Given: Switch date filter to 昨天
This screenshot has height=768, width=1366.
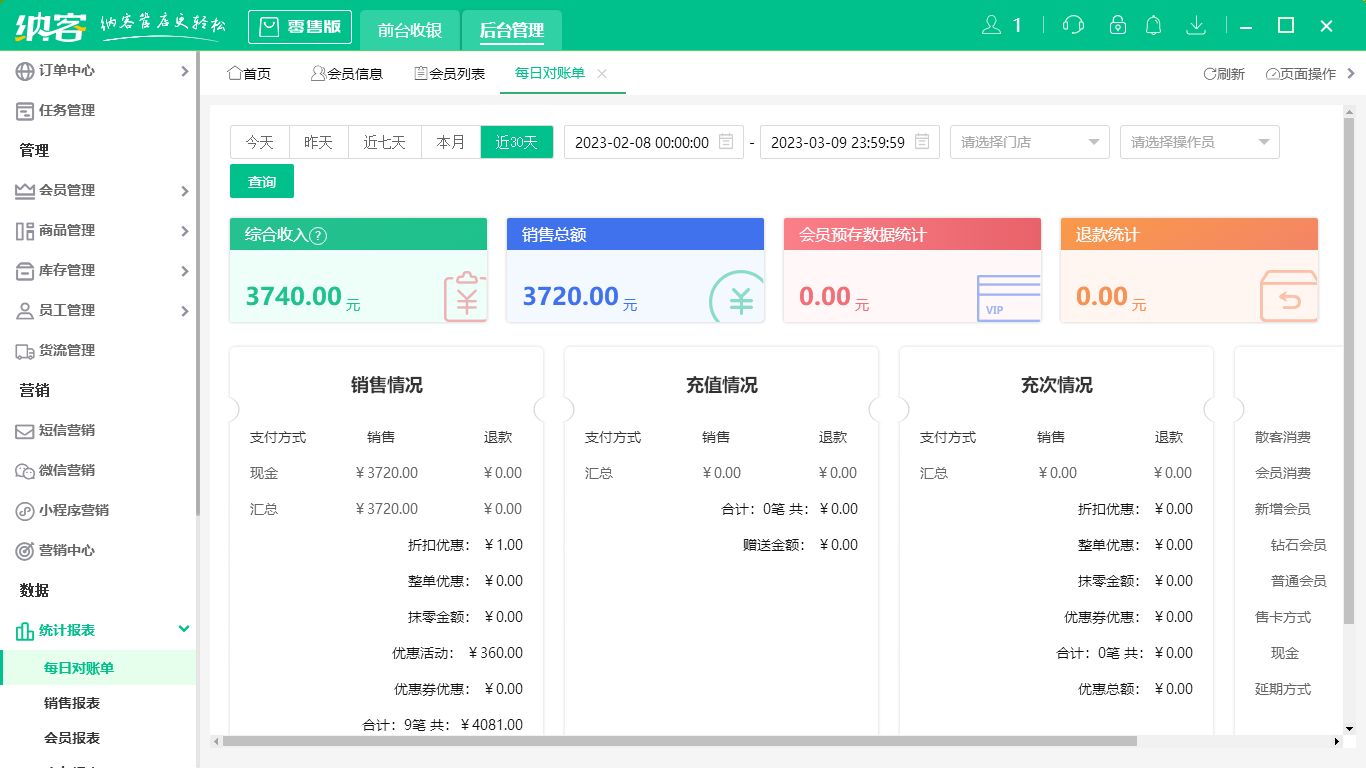Looking at the screenshot, I should click(x=318, y=141).
